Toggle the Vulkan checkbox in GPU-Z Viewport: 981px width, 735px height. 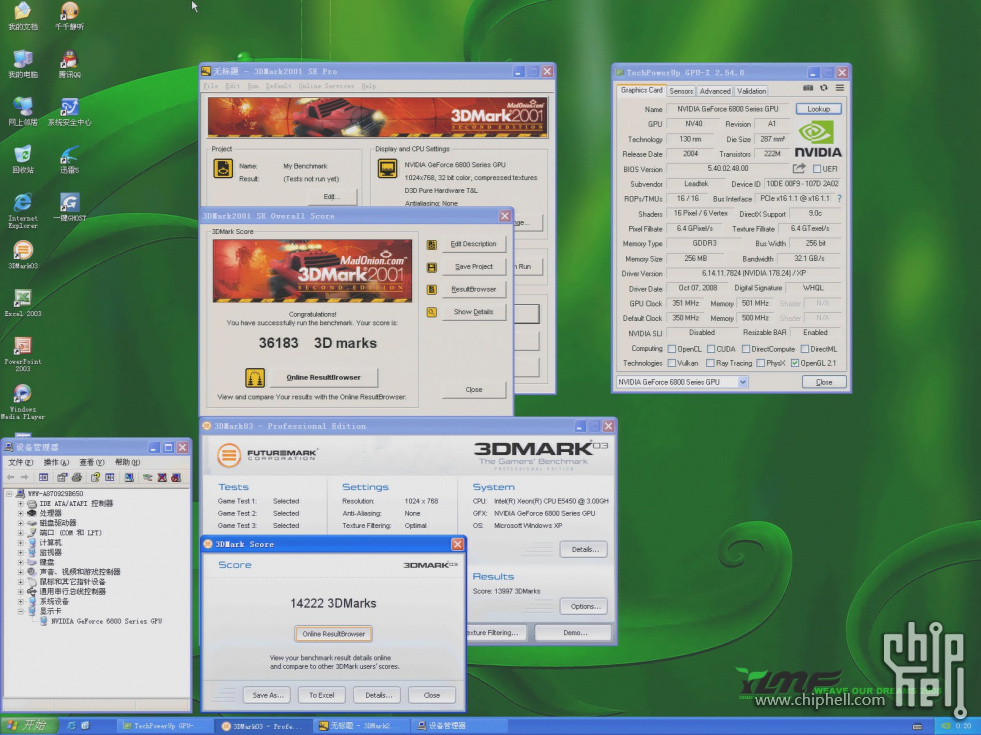(x=671, y=363)
